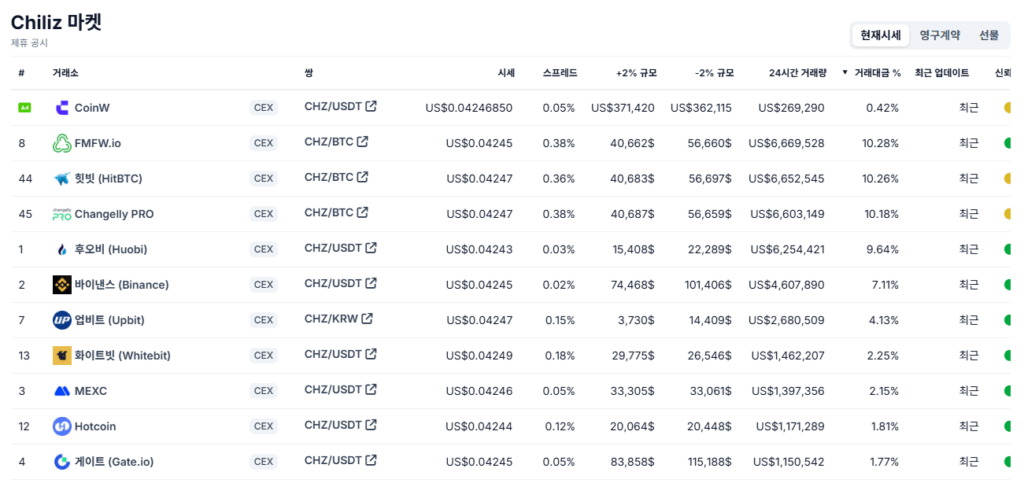Click the Hotcoin exchange logo icon
Viewport: 1024px width, 483px height.
tap(62, 426)
